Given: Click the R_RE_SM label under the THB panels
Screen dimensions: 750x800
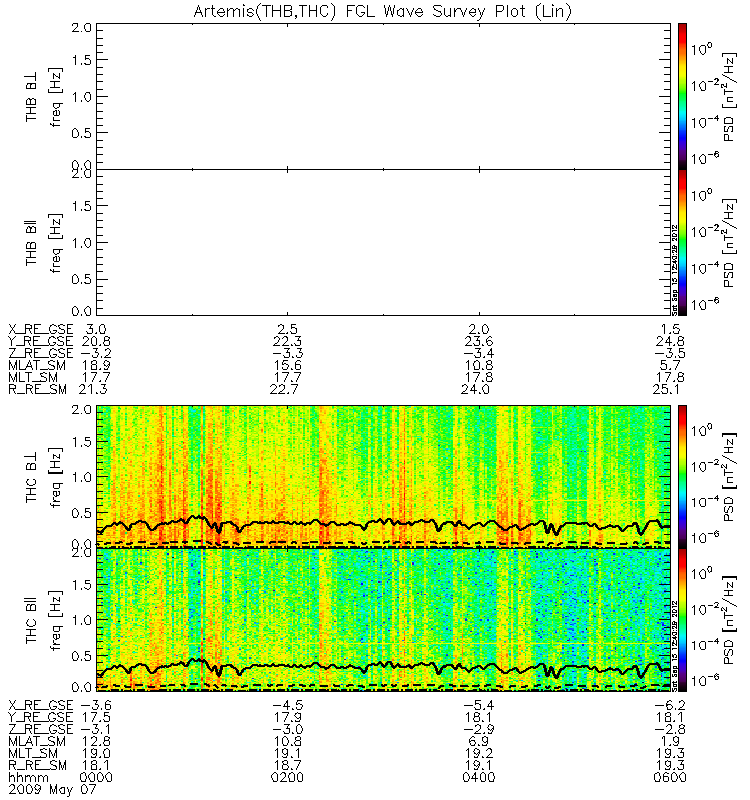Looking at the screenshot, I should (37, 389).
